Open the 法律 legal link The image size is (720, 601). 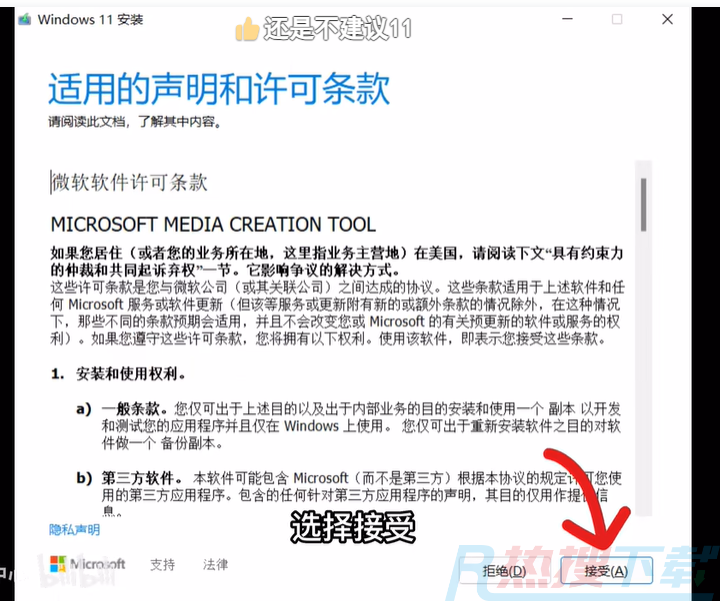[215, 564]
